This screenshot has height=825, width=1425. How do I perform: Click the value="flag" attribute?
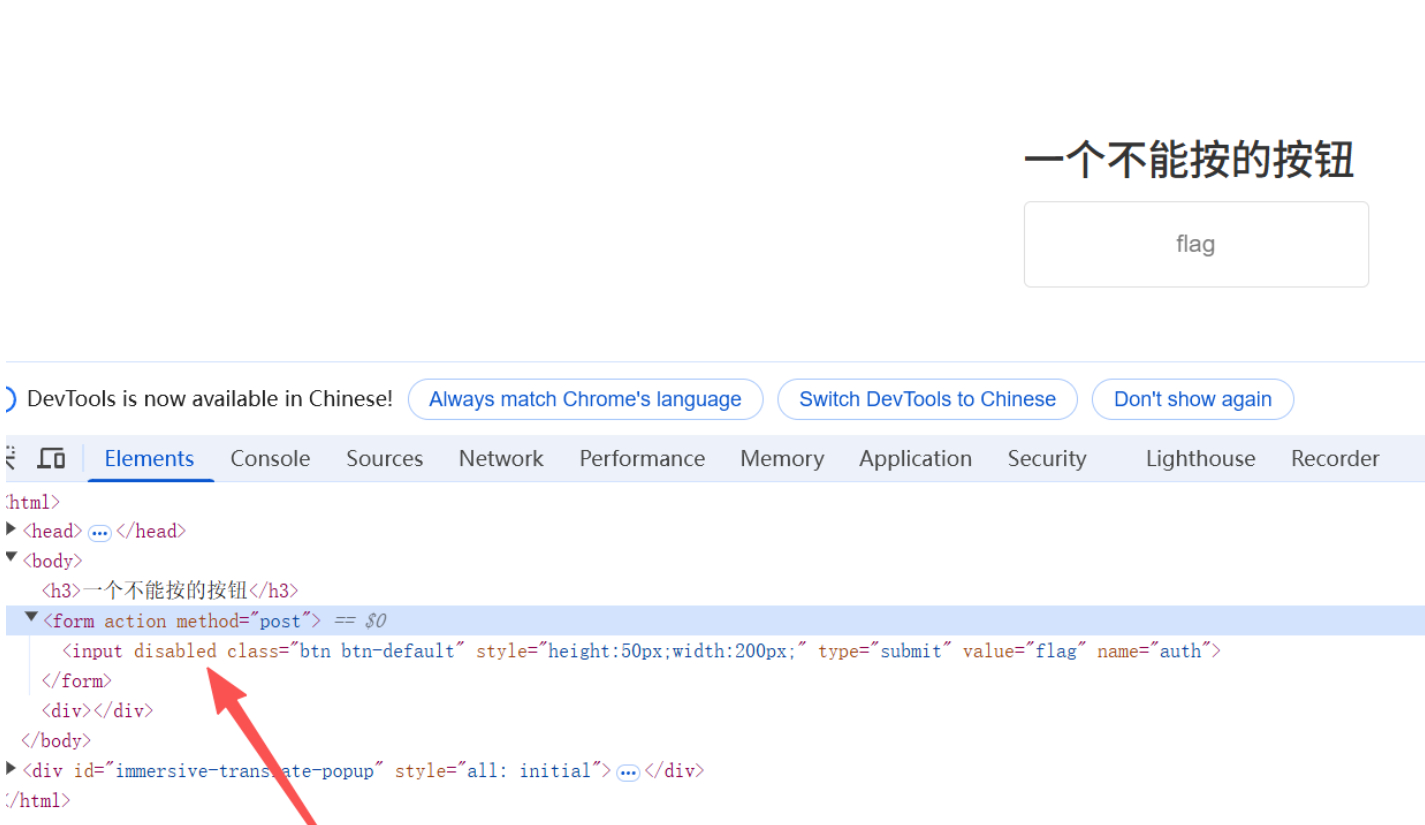click(x=1024, y=651)
